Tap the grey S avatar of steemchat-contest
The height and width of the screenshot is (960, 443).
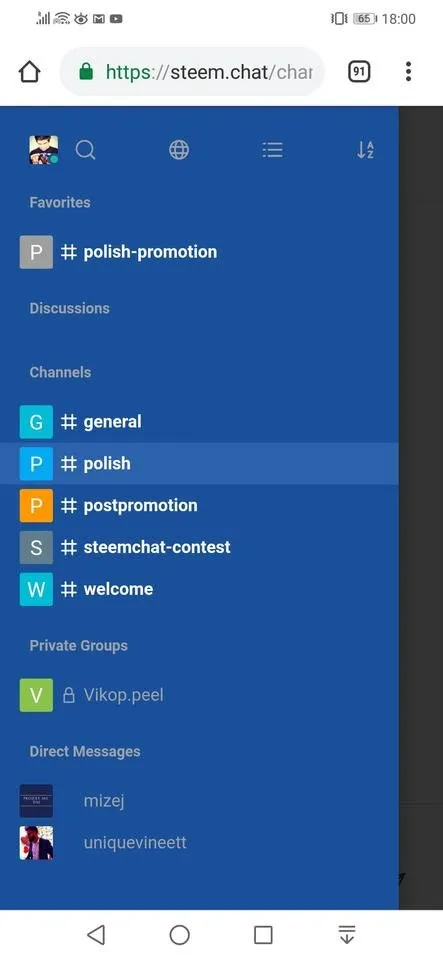(36, 547)
